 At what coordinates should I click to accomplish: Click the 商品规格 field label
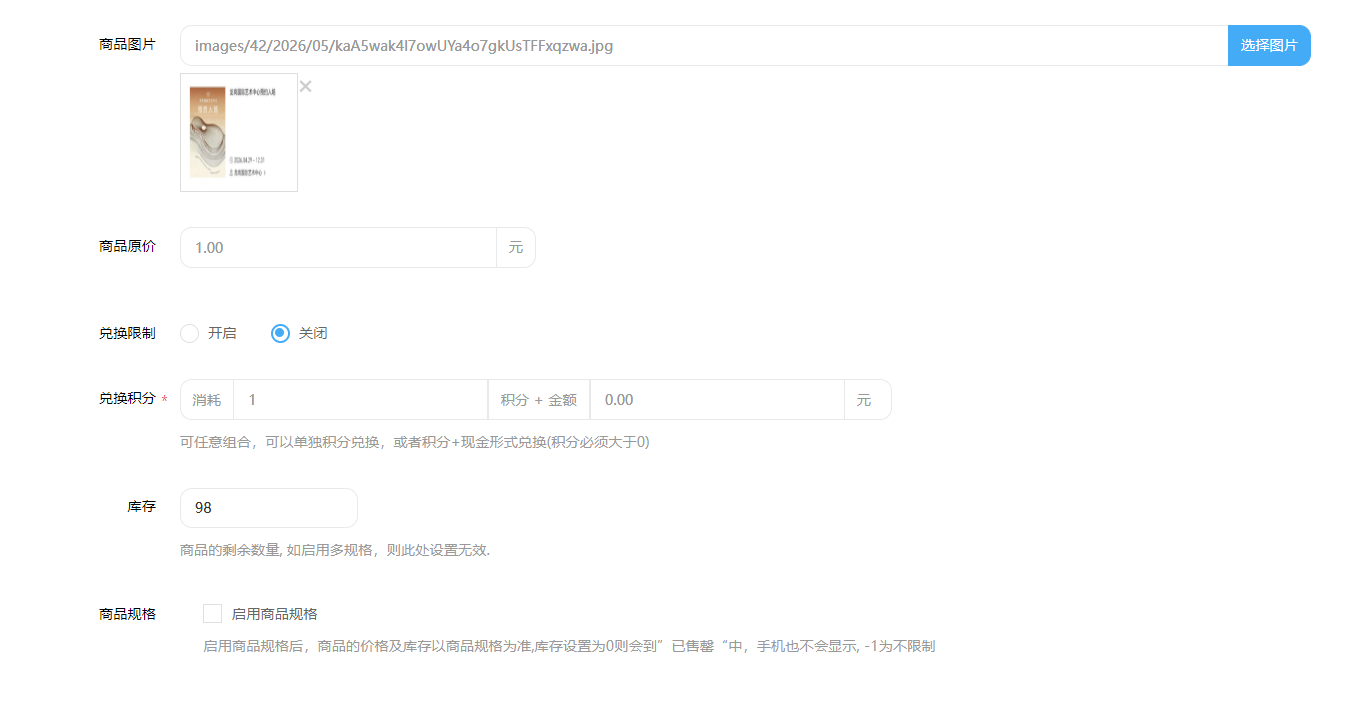point(127,614)
